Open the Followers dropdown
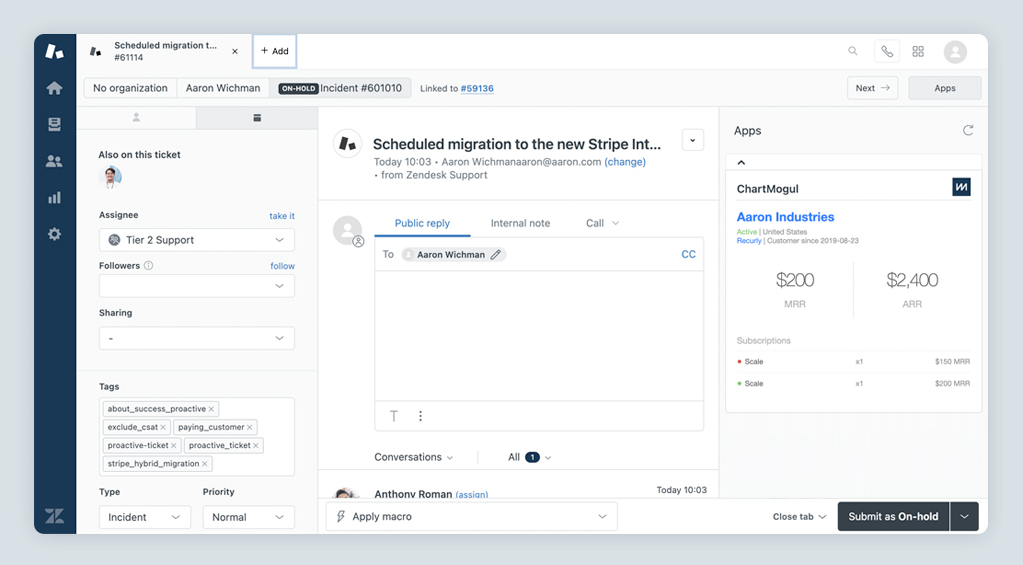 (x=196, y=286)
